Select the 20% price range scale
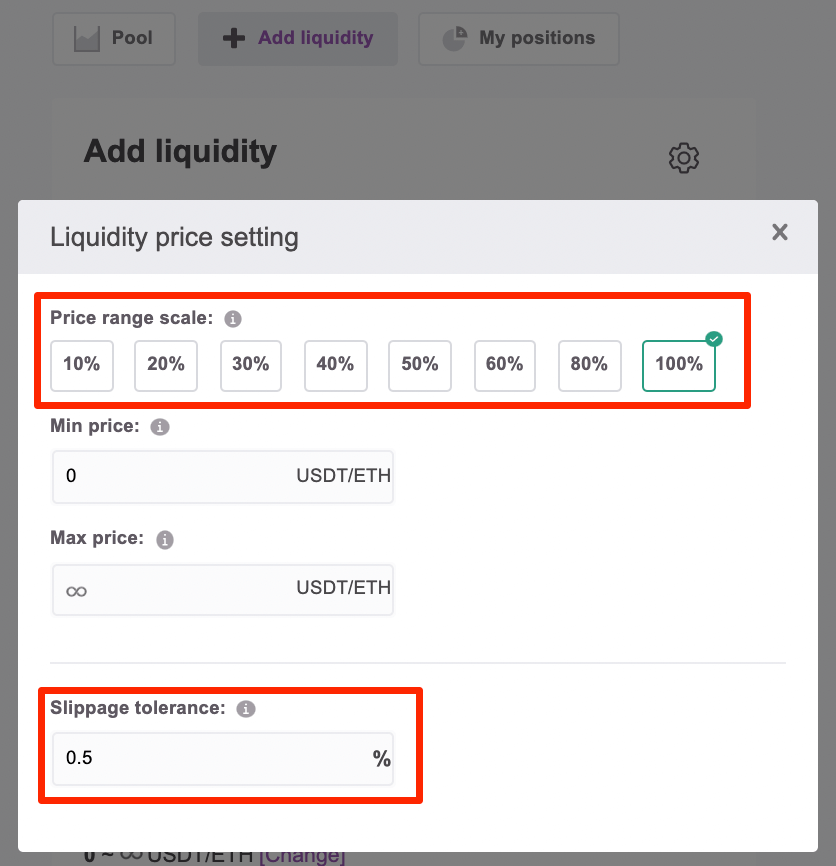This screenshot has height=866, width=836. pyautogui.click(x=166, y=366)
